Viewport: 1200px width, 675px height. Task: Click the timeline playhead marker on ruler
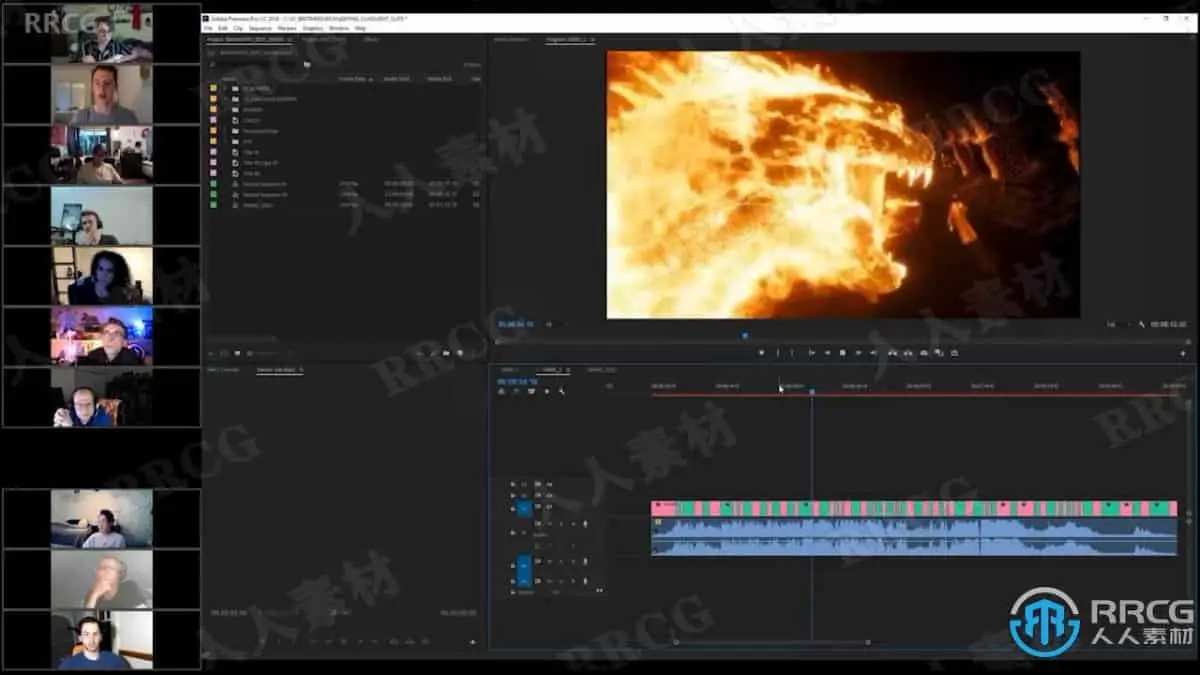(x=812, y=390)
